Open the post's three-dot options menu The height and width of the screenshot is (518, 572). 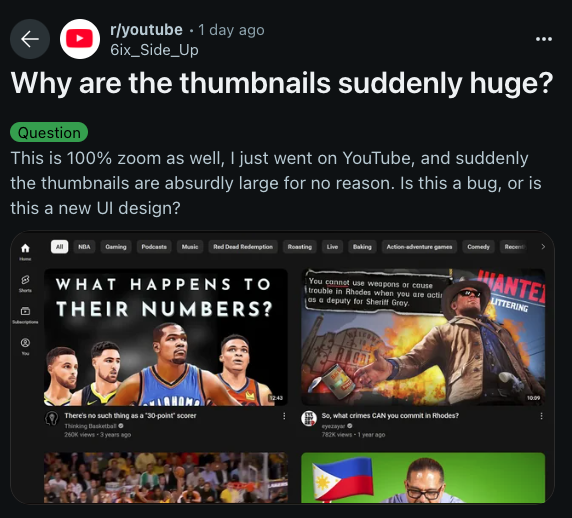[544, 39]
